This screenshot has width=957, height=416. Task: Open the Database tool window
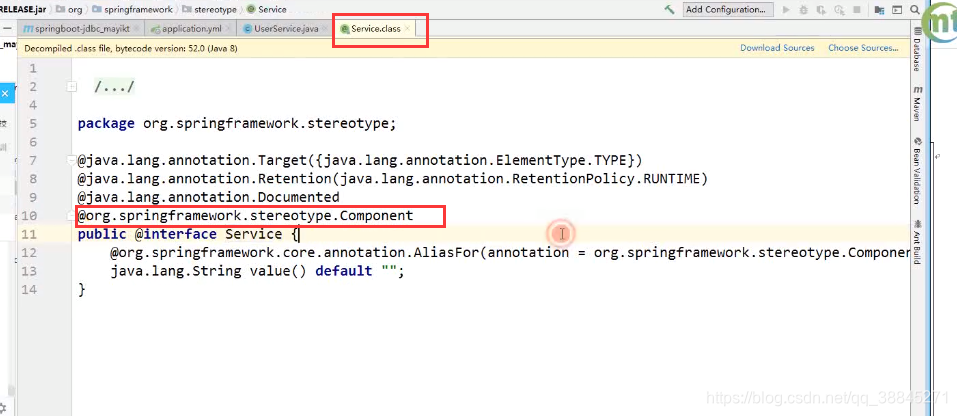click(x=917, y=50)
